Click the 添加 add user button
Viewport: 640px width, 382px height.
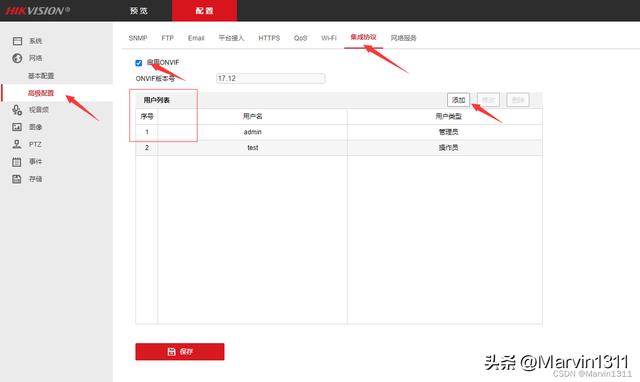(458, 100)
